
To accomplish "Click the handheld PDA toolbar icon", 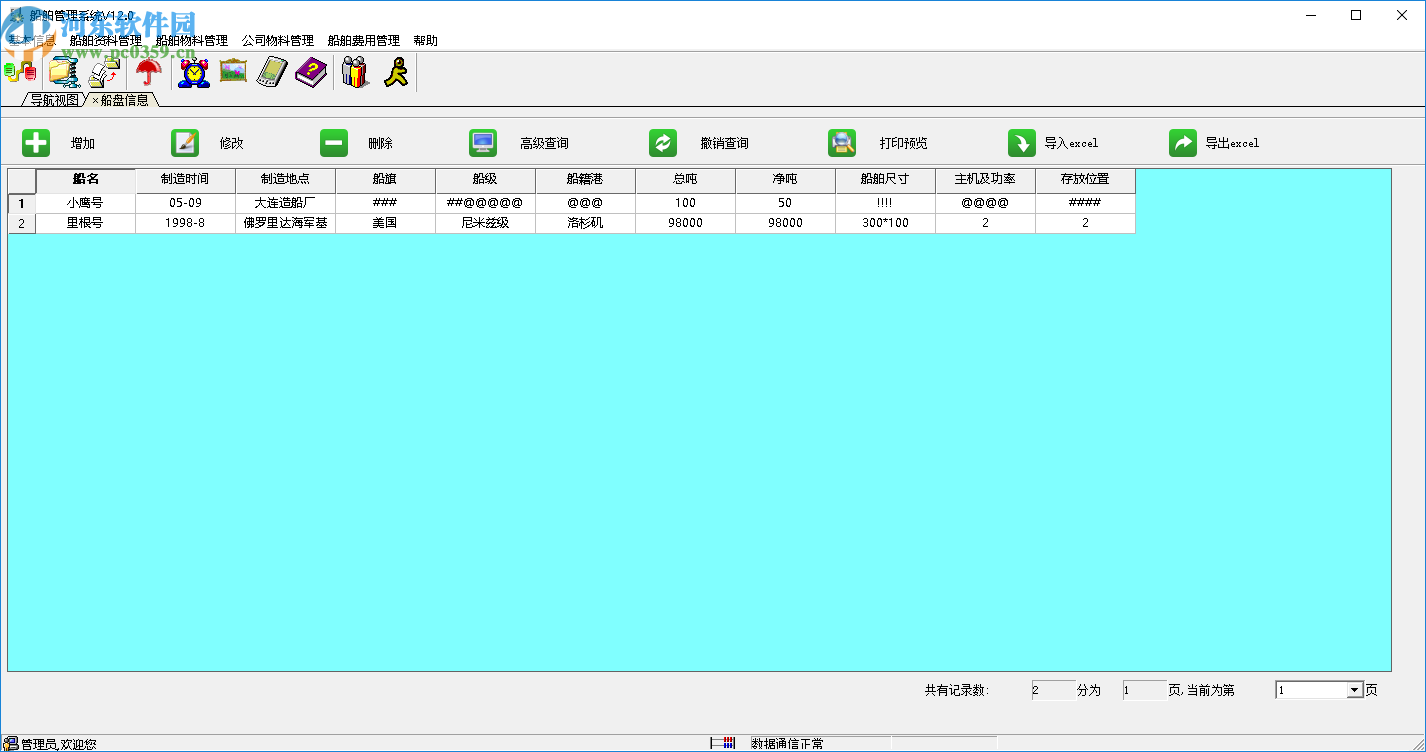I will click(x=272, y=72).
